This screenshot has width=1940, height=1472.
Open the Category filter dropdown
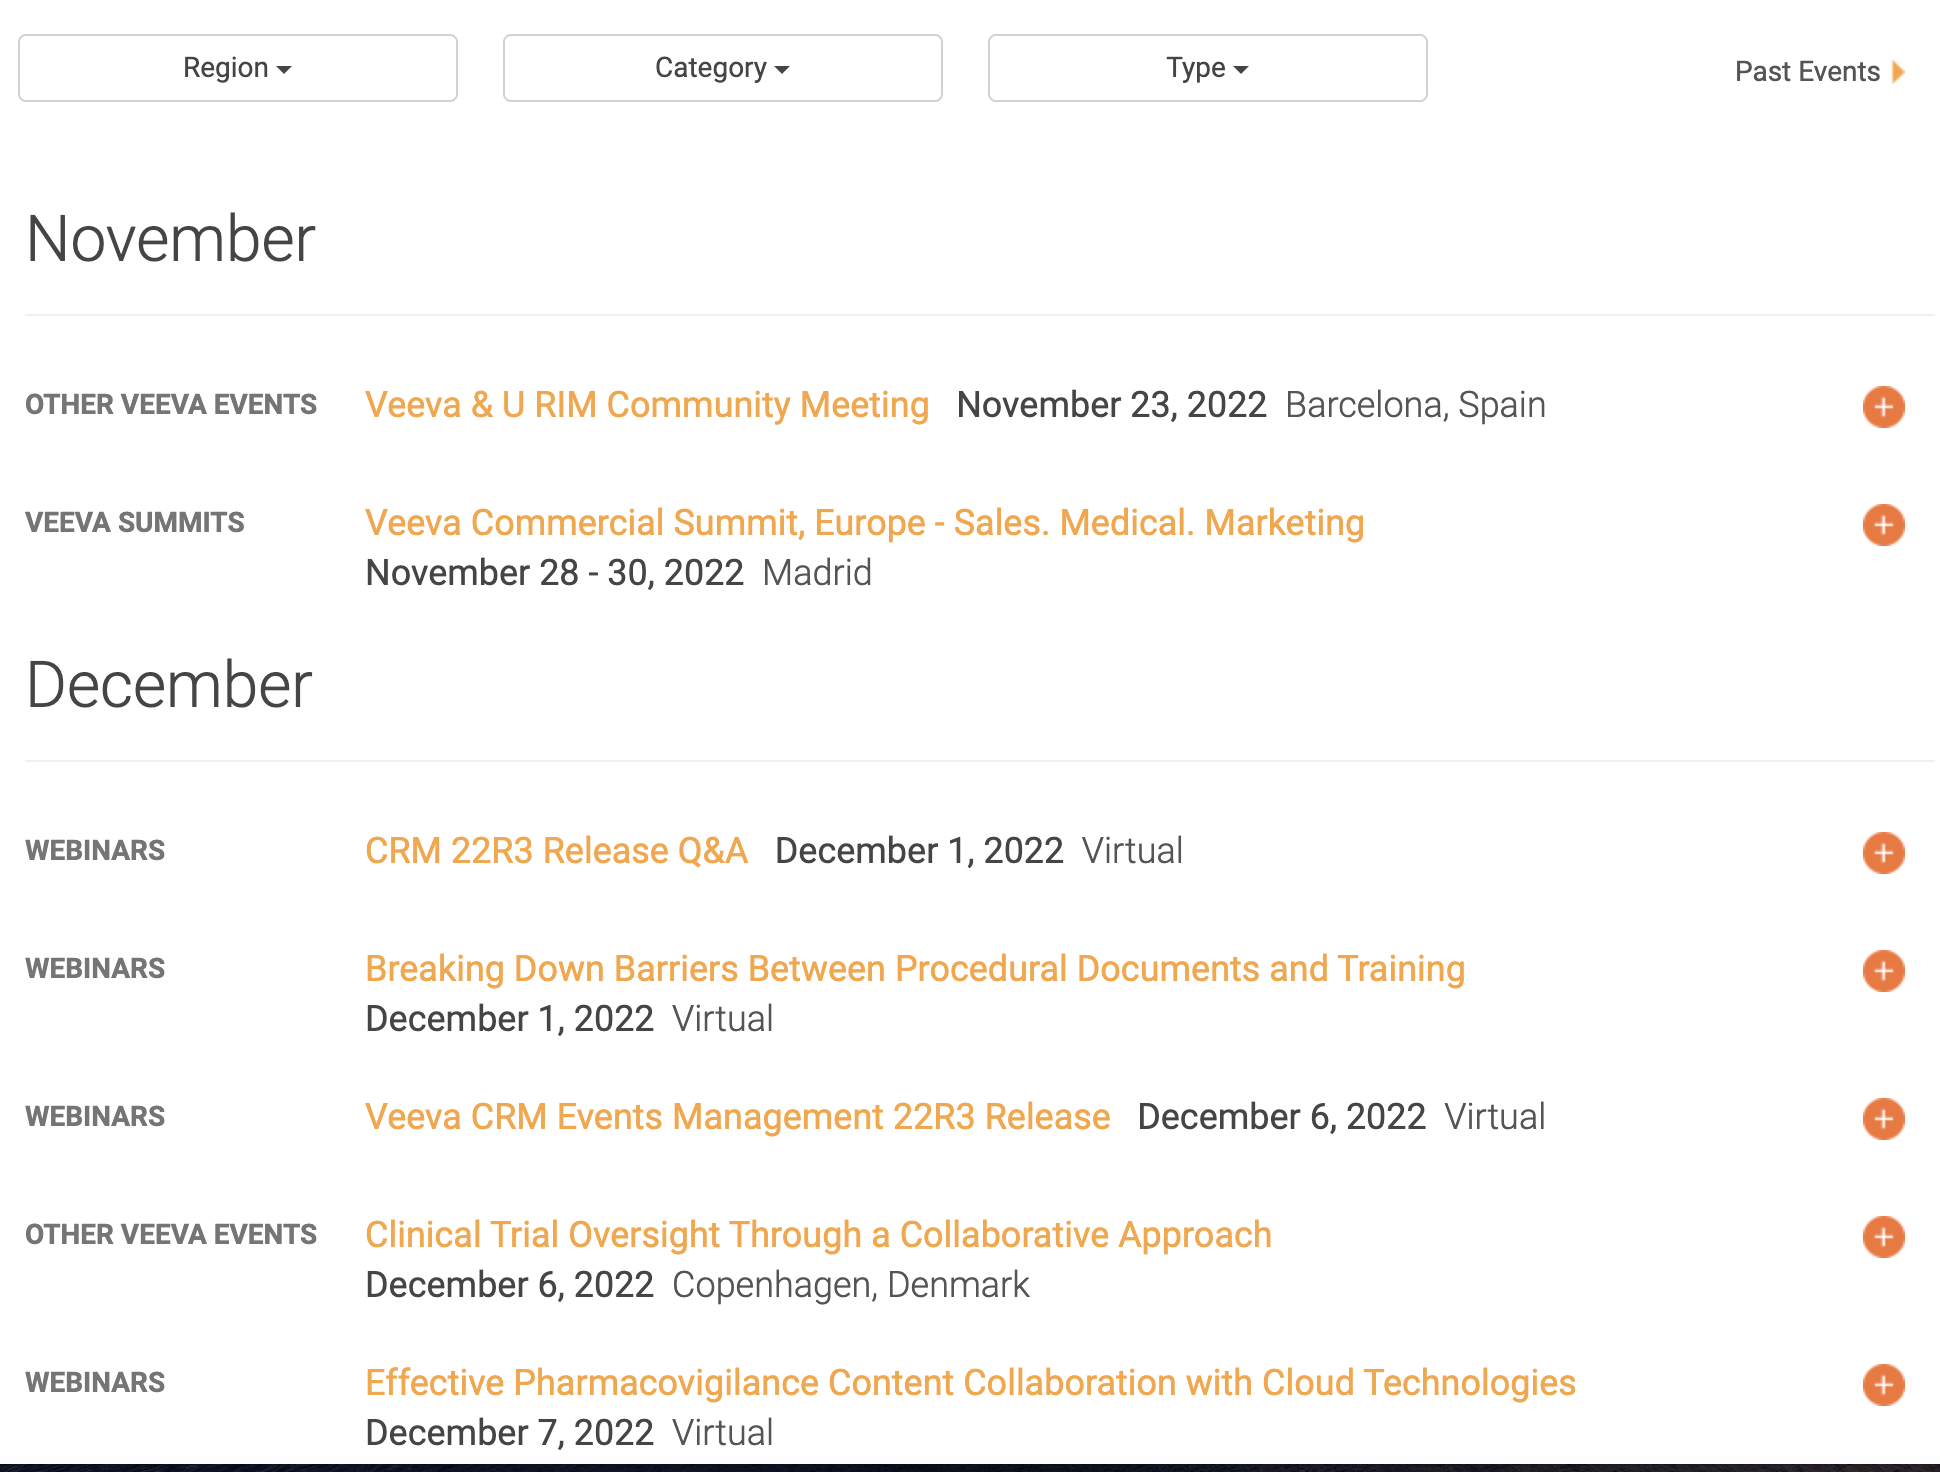click(722, 68)
